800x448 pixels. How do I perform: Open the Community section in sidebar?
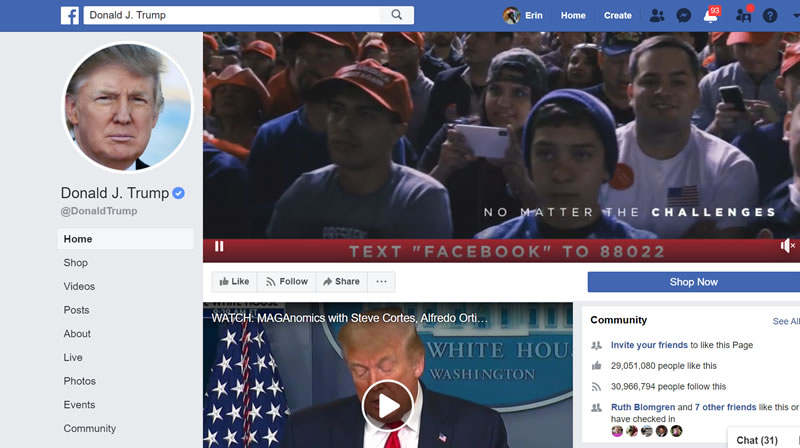pos(90,429)
